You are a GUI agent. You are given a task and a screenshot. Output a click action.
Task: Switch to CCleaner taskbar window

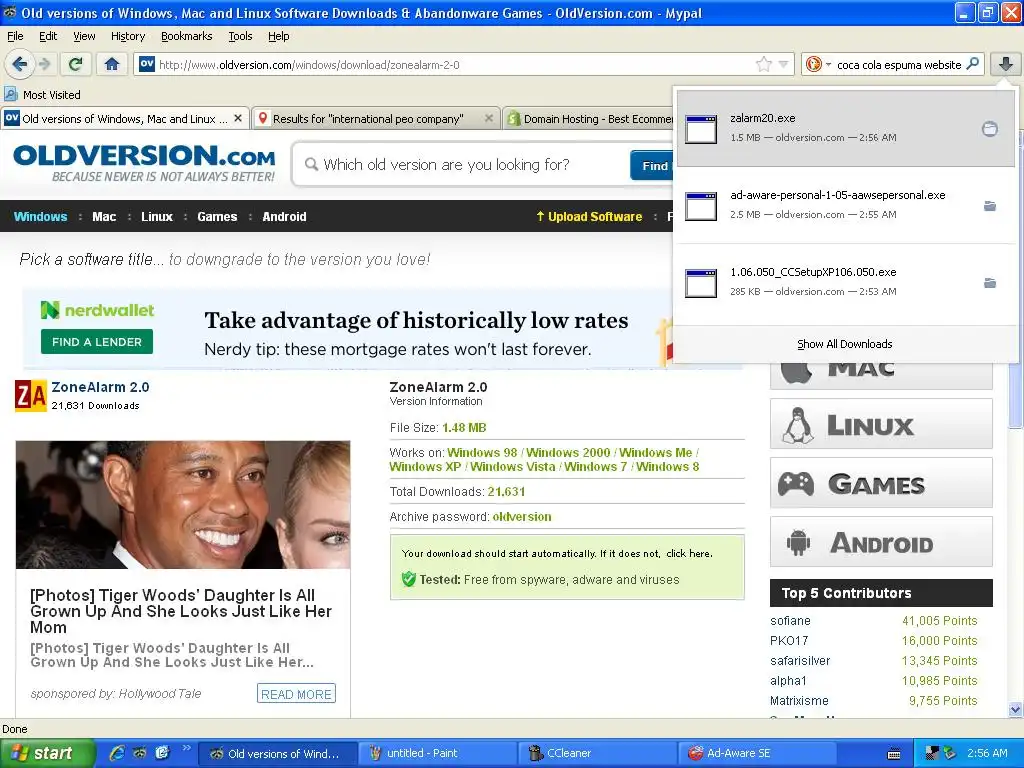[x=596, y=753]
